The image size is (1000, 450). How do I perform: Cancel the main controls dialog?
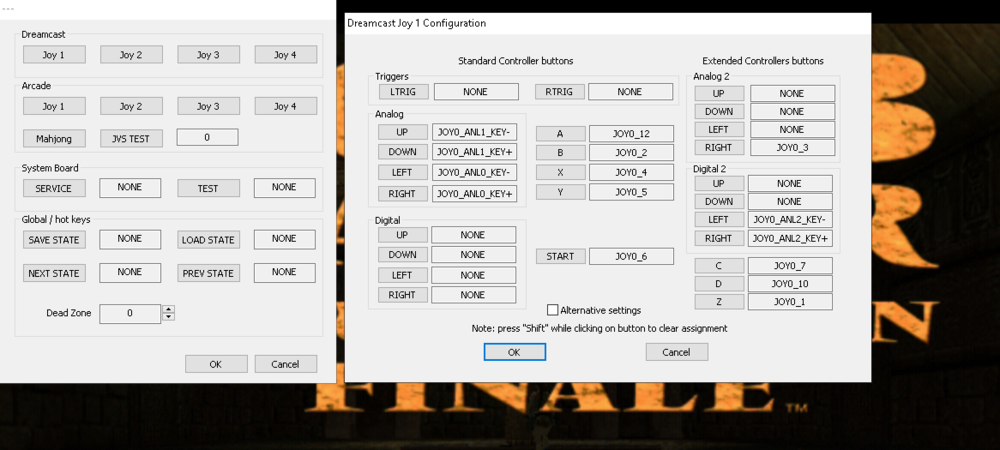[286, 365]
